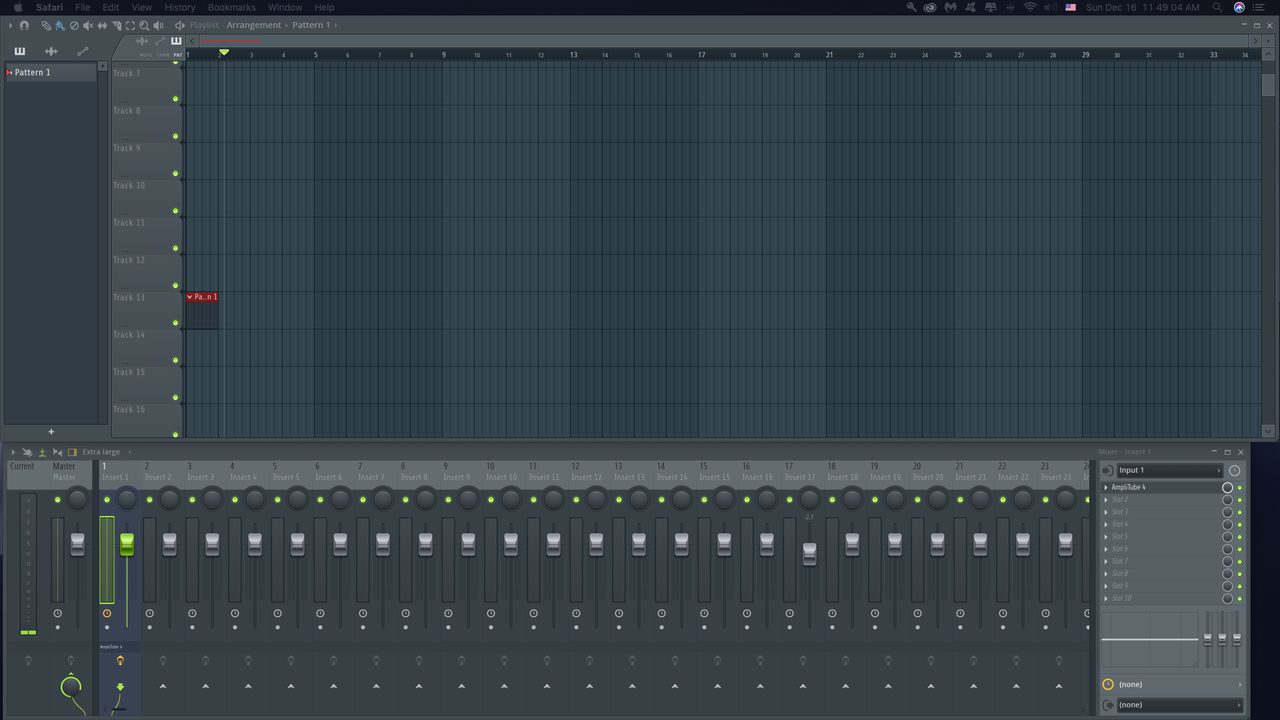
Task: Mute Insert 1 mixer track
Action: [107, 499]
